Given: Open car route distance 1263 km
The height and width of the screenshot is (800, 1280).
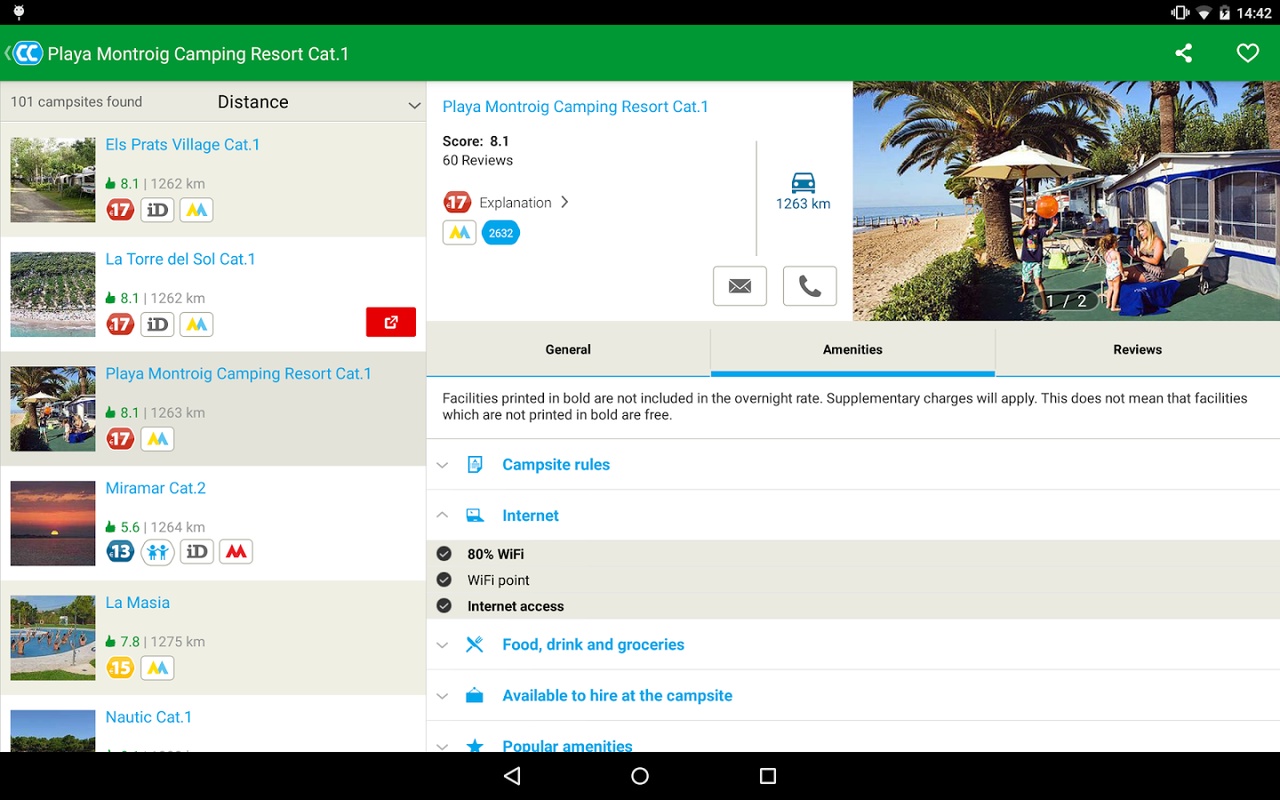Looking at the screenshot, I should [x=803, y=191].
